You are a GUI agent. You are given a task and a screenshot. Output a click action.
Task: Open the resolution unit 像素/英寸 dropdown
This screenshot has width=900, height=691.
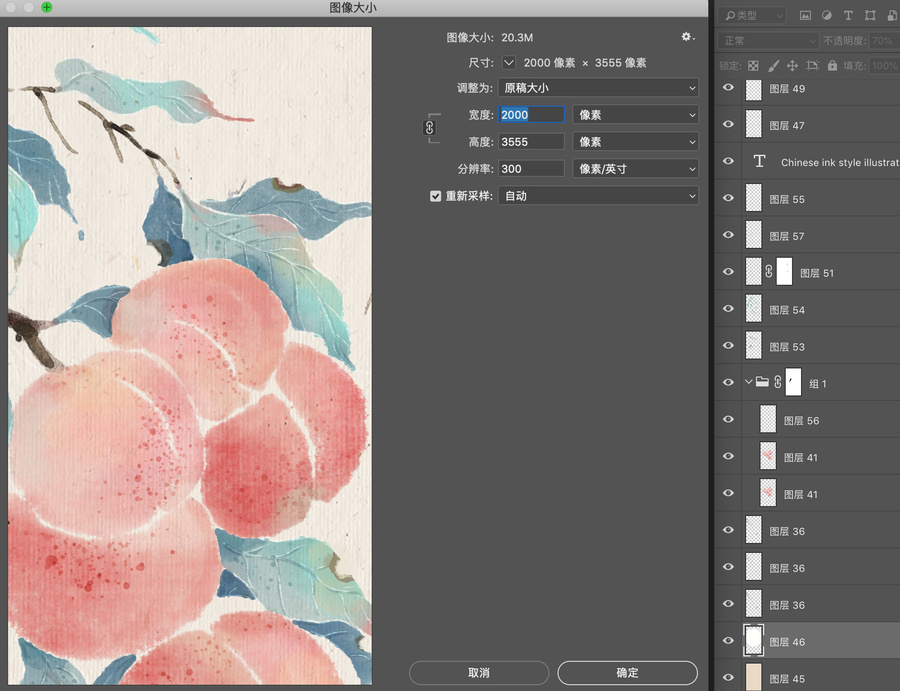[635, 169]
